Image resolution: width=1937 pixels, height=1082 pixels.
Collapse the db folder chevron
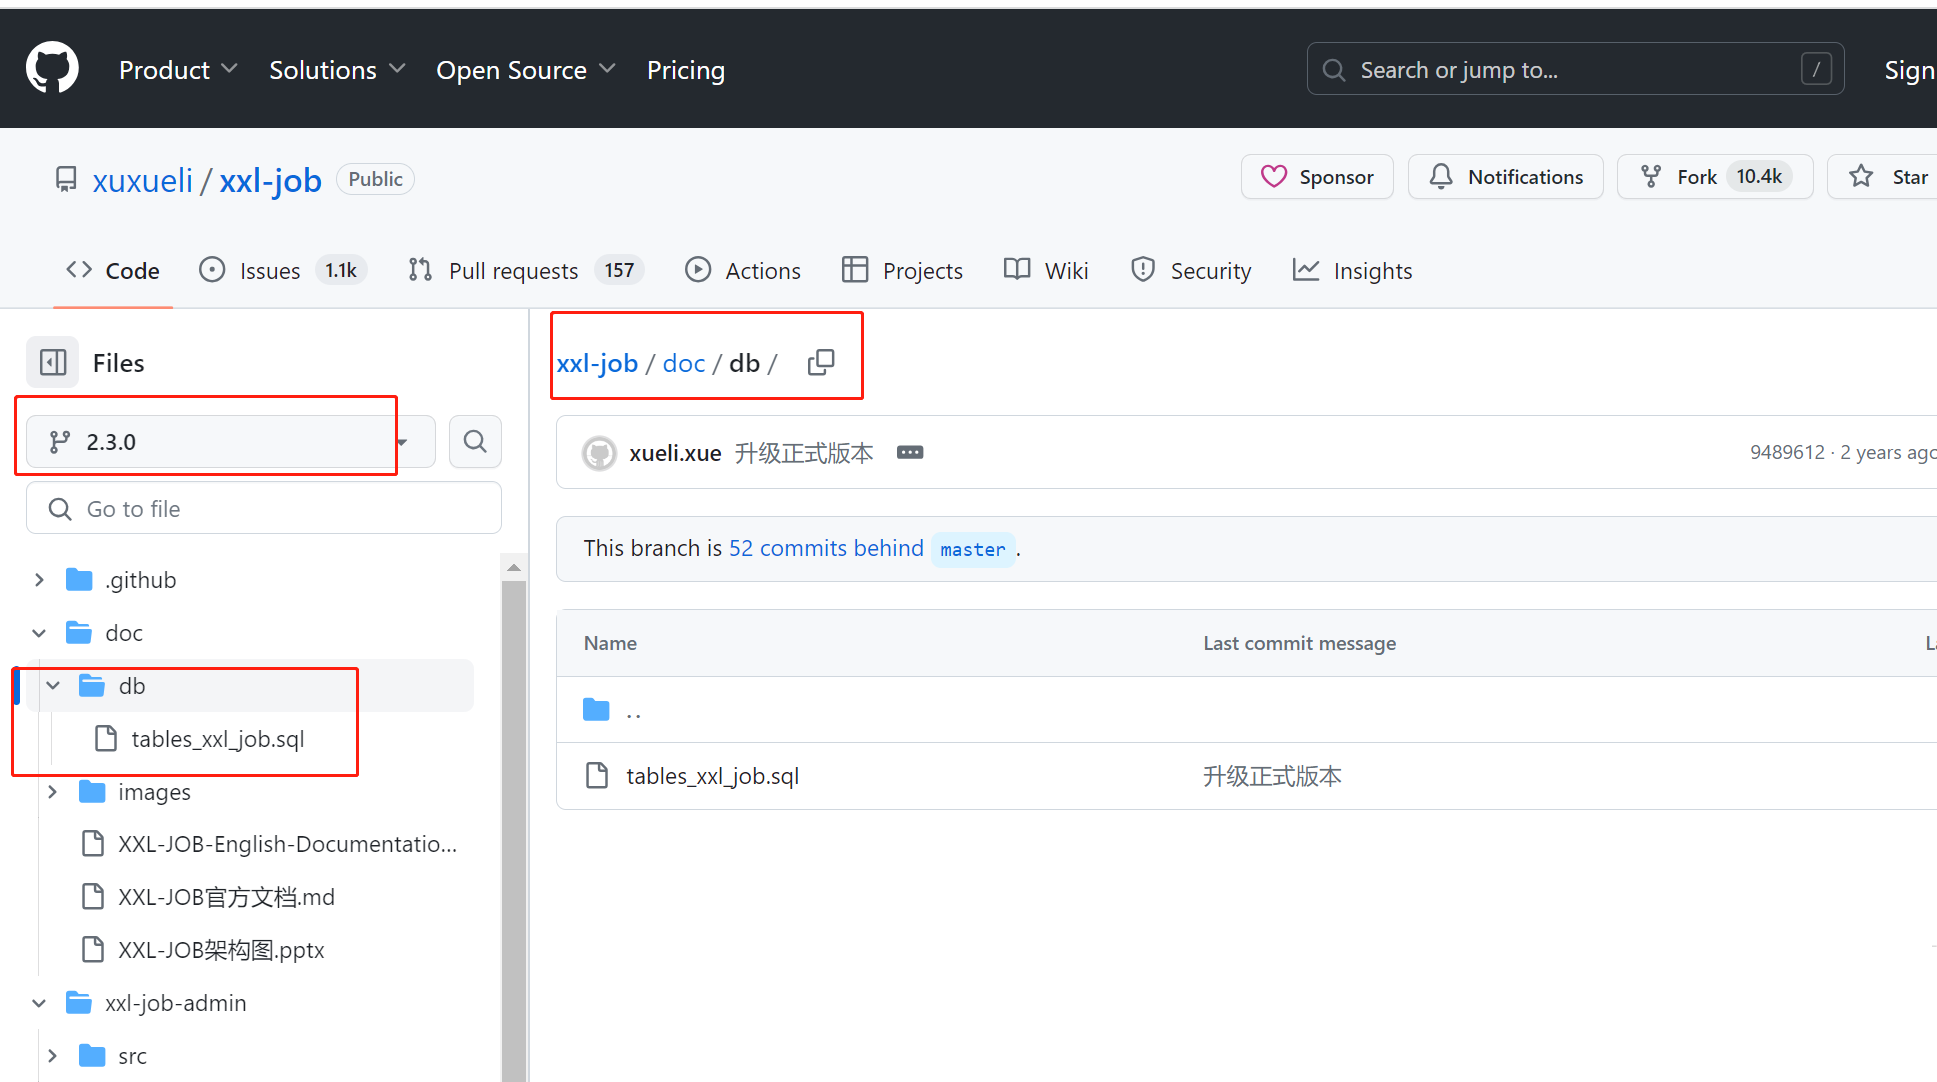point(53,686)
